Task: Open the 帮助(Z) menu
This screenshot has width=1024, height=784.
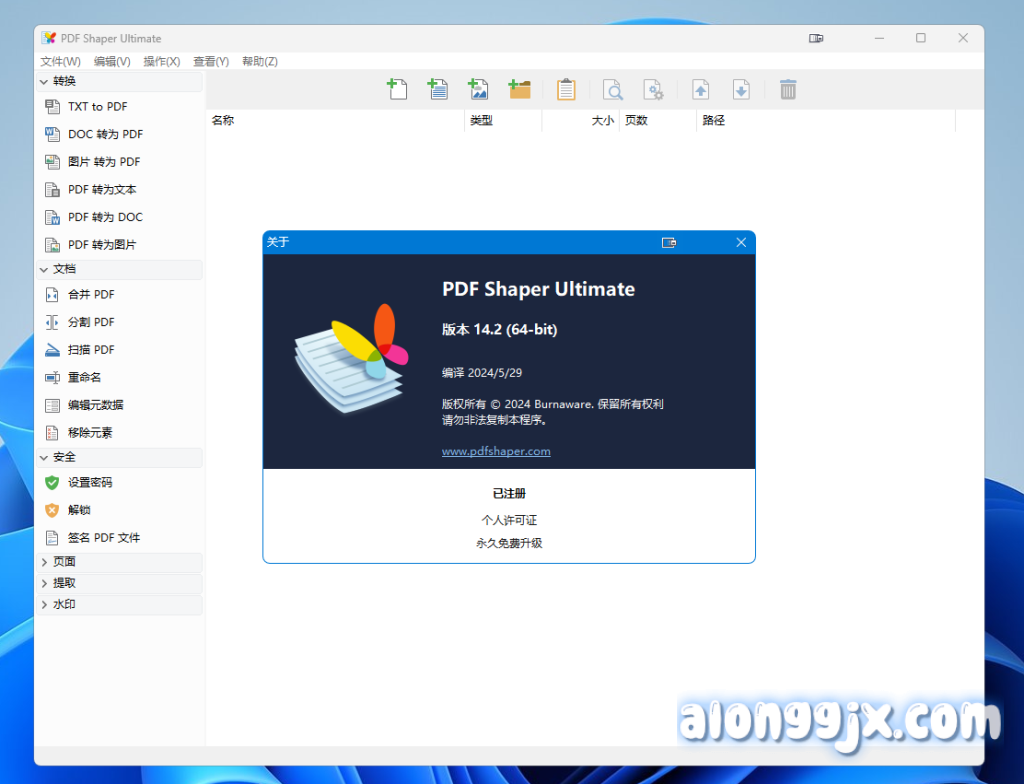Action: (x=260, y=61)
